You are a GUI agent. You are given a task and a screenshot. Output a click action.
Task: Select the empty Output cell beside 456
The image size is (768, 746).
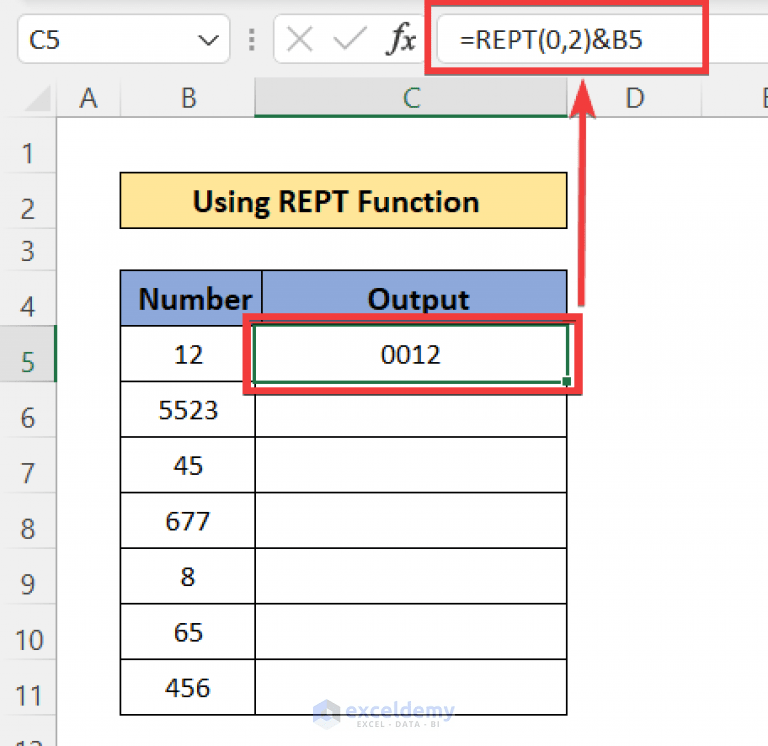click(410, 687)
